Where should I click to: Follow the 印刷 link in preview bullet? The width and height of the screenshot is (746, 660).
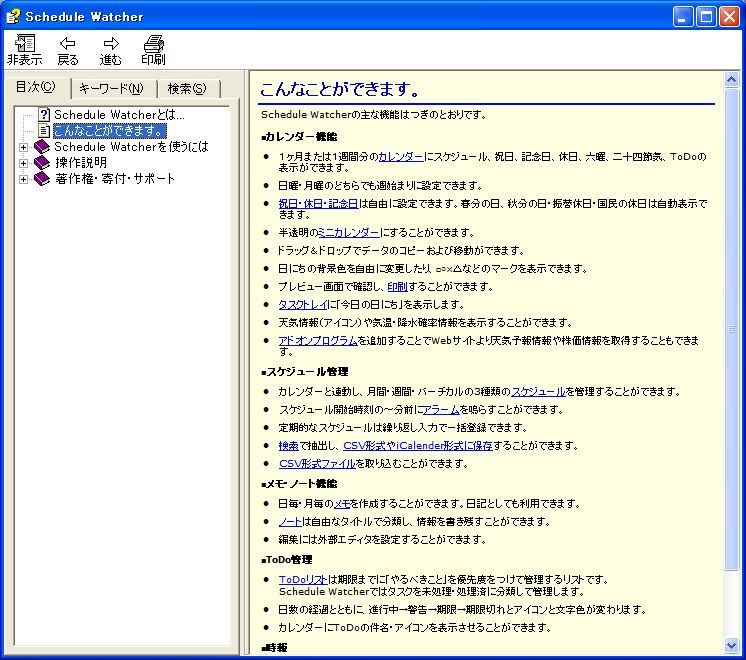(397, 287)
